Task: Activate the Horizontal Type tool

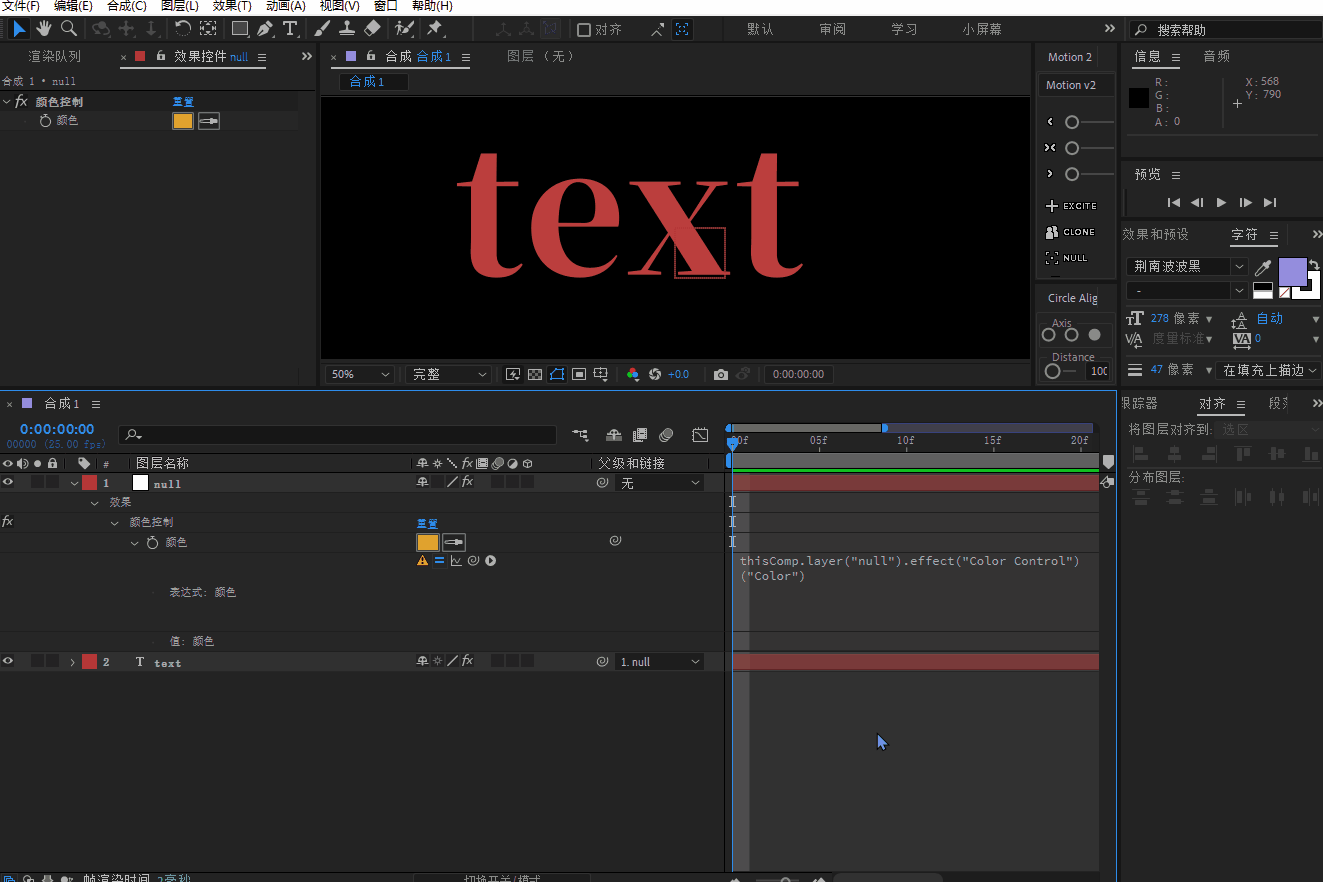Action: click(x=291, y=29)
